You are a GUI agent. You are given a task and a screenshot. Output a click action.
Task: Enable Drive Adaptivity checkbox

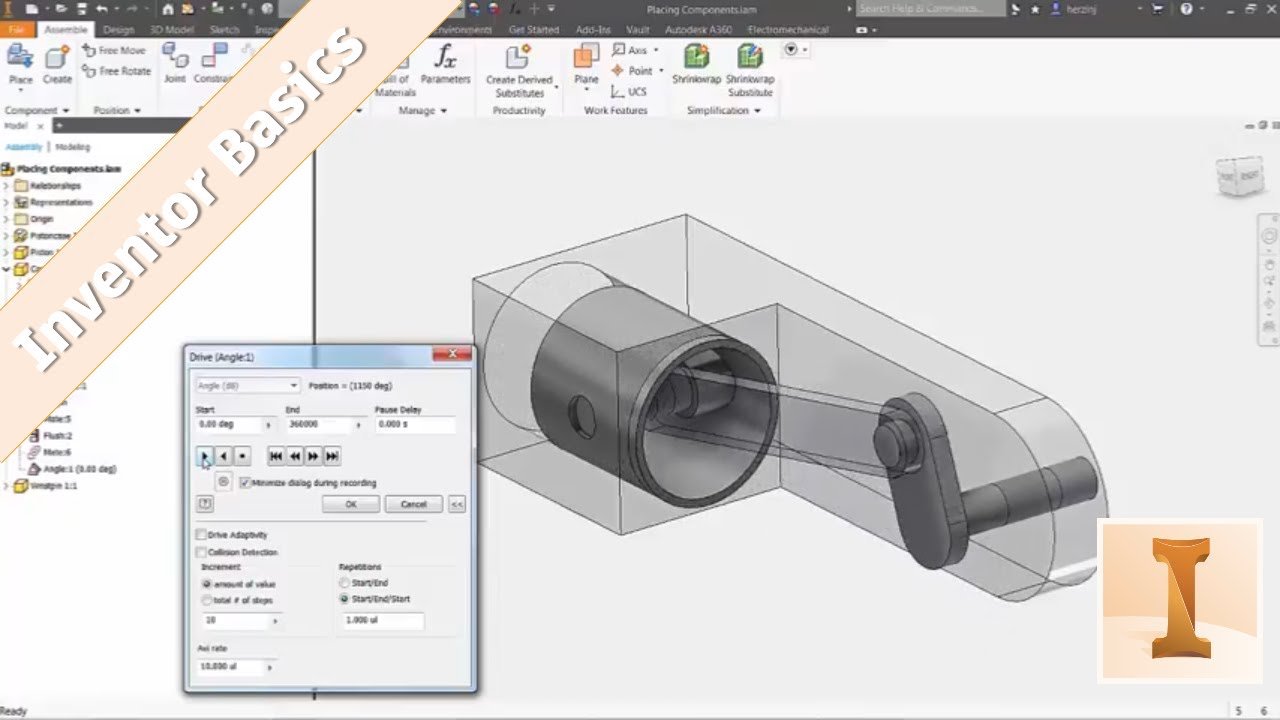click(202, 535)
